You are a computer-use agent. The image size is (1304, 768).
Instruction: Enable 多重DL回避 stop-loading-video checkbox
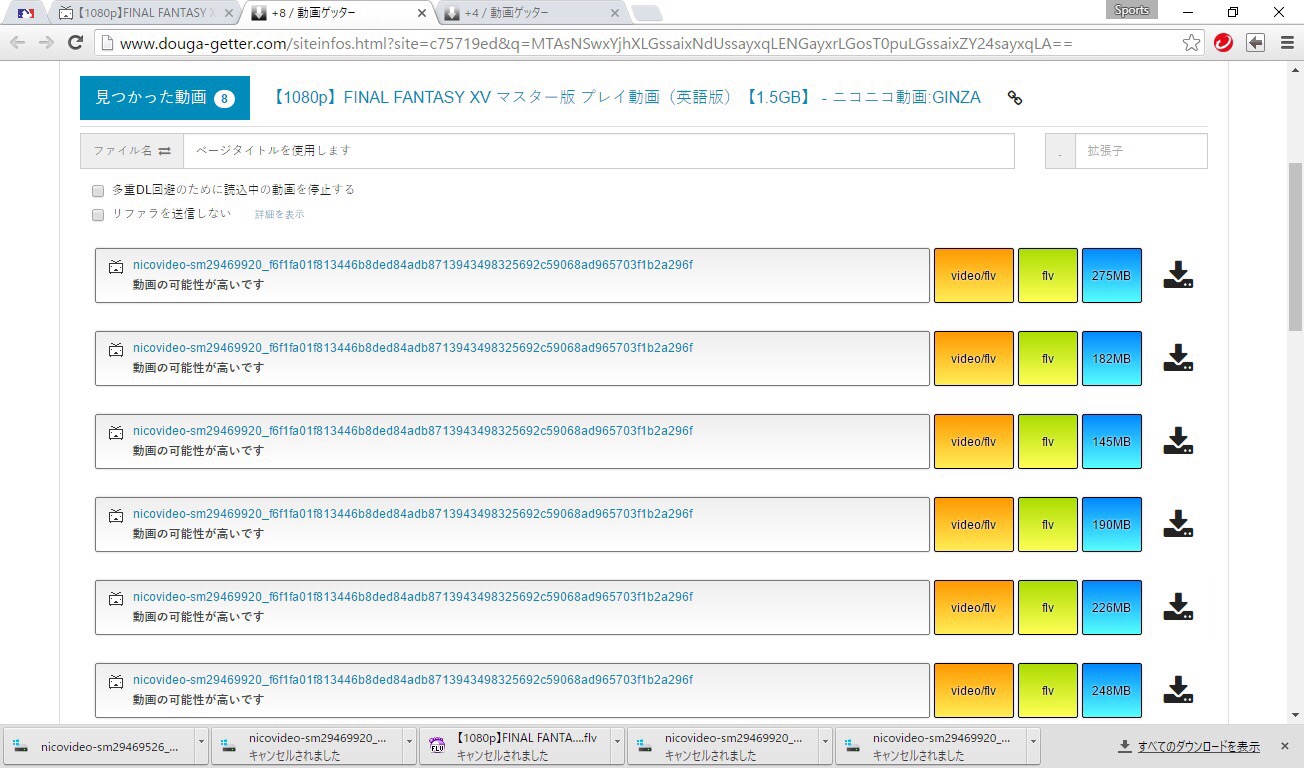click(x=98, y=190)
